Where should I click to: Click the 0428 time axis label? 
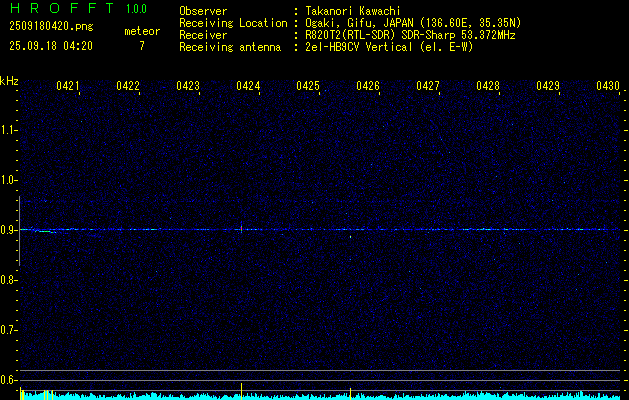point(488,85)
